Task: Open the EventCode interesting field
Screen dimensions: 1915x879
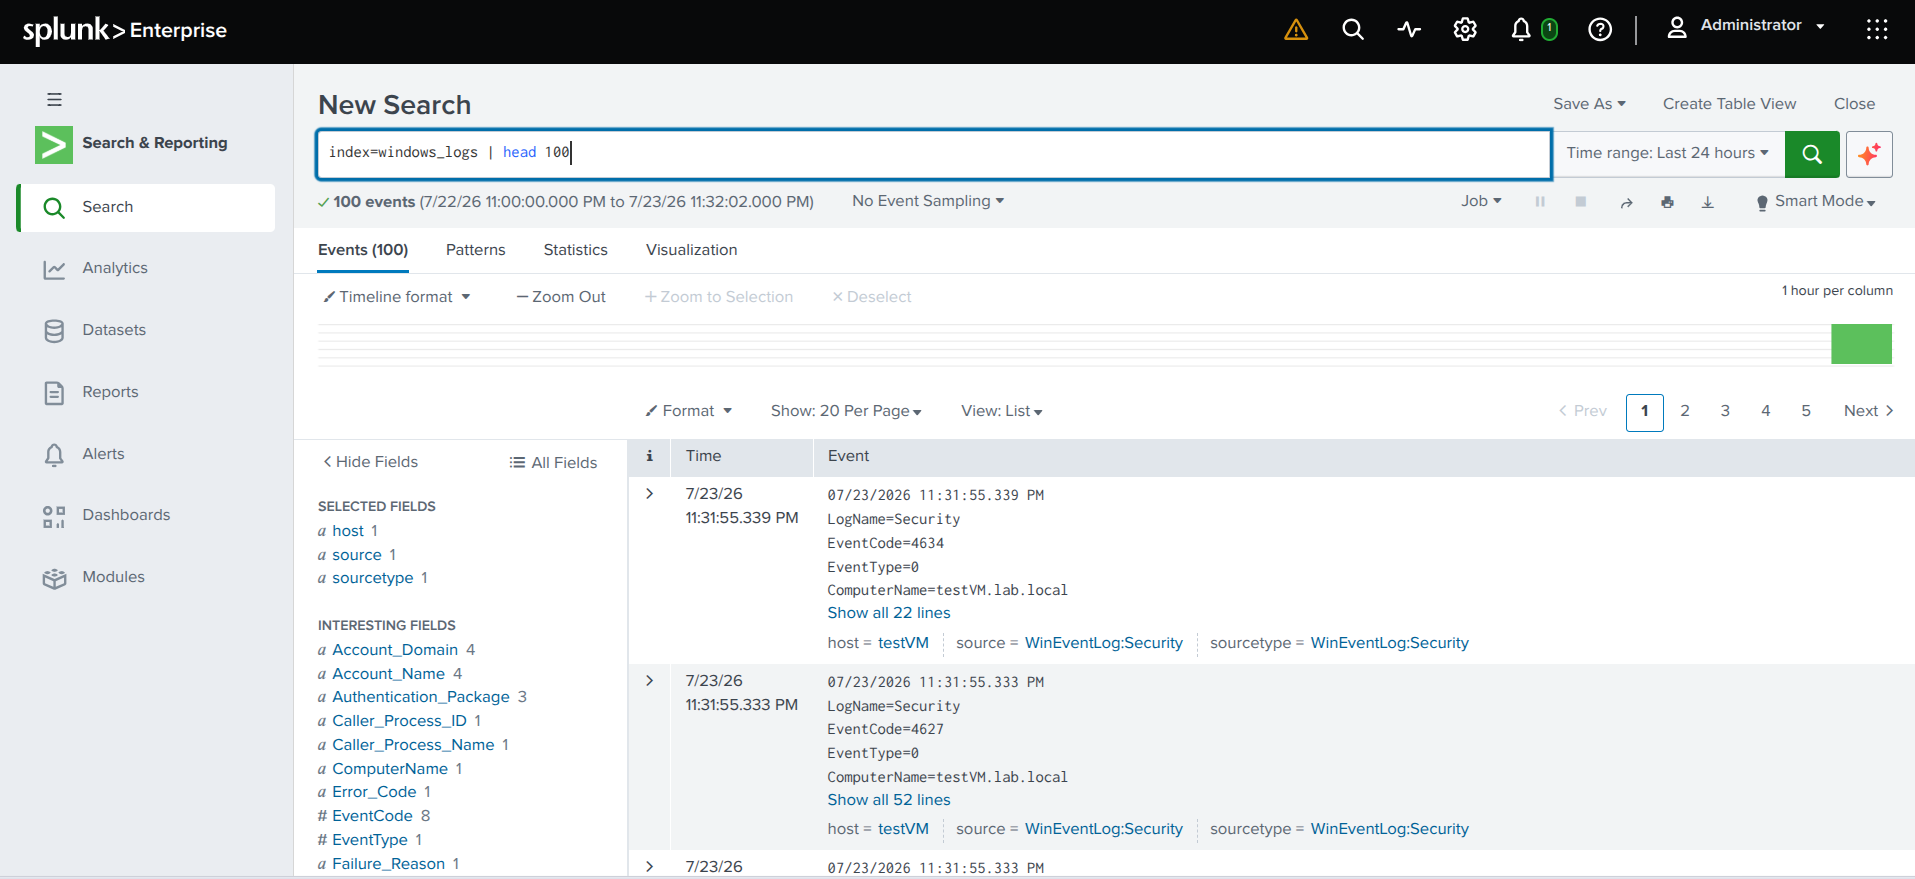Action: point(373,816)
